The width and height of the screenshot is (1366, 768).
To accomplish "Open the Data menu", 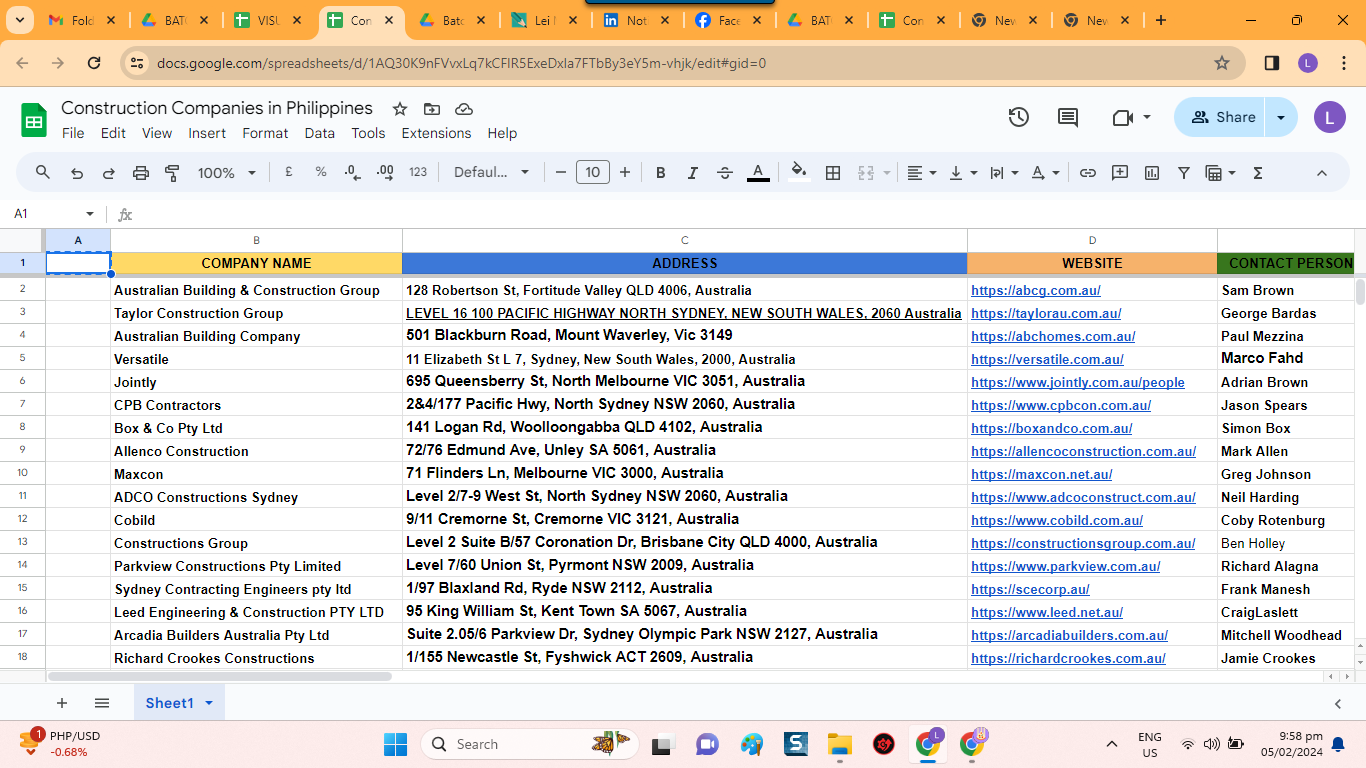I will tap(320, 133).
